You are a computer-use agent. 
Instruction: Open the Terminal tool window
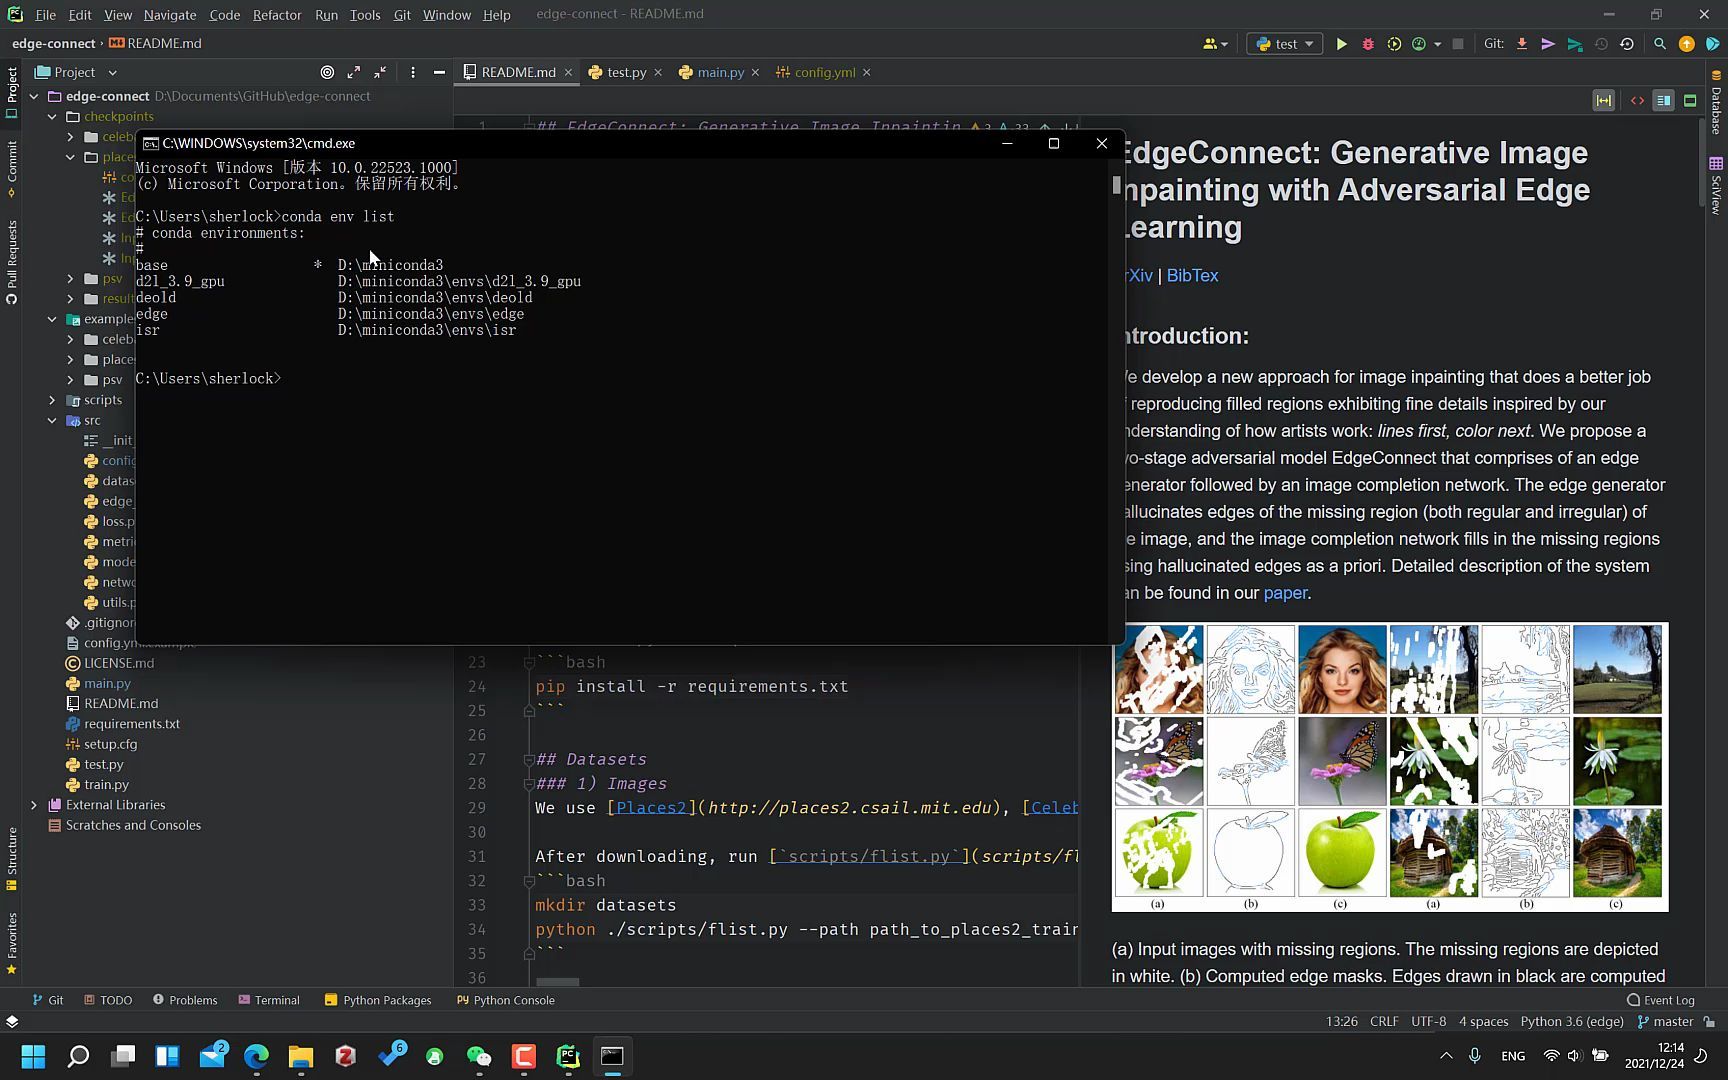[269, 1000]
